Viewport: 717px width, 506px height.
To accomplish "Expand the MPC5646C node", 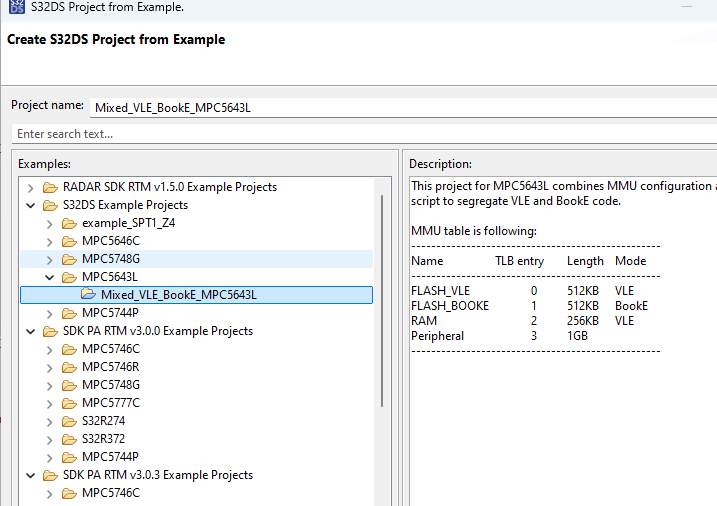I will pyautogui.click(x=49, y=242).
